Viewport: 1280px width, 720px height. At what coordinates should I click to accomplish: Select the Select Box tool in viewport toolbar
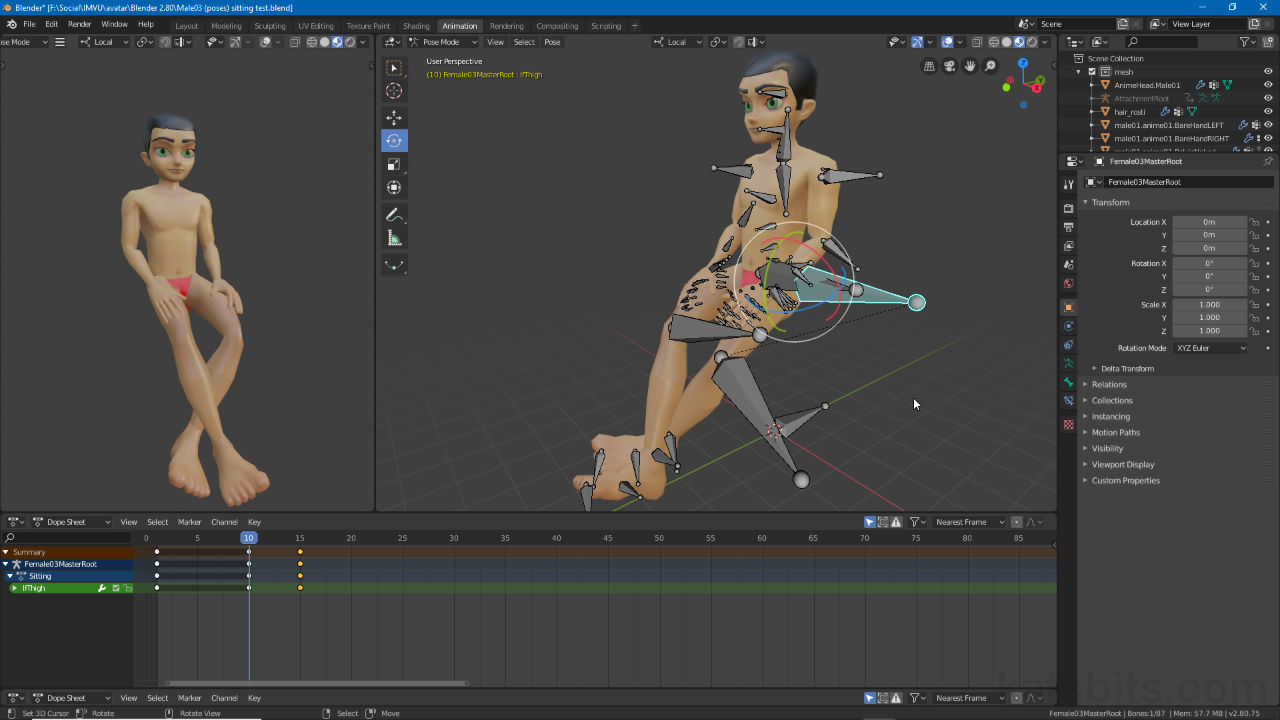click(x=394, y=68)
